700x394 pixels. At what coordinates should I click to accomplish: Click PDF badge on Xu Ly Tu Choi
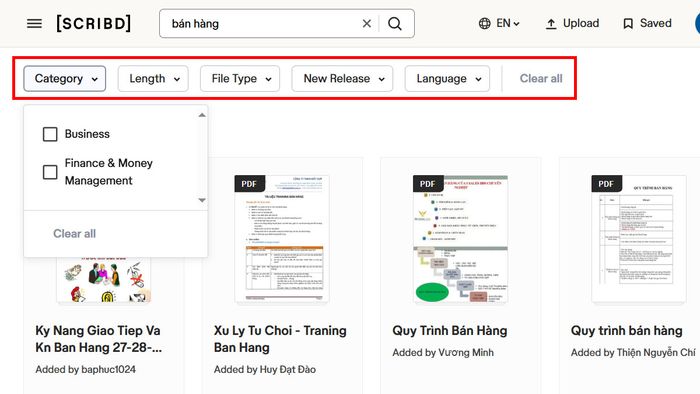click(250, 184)
